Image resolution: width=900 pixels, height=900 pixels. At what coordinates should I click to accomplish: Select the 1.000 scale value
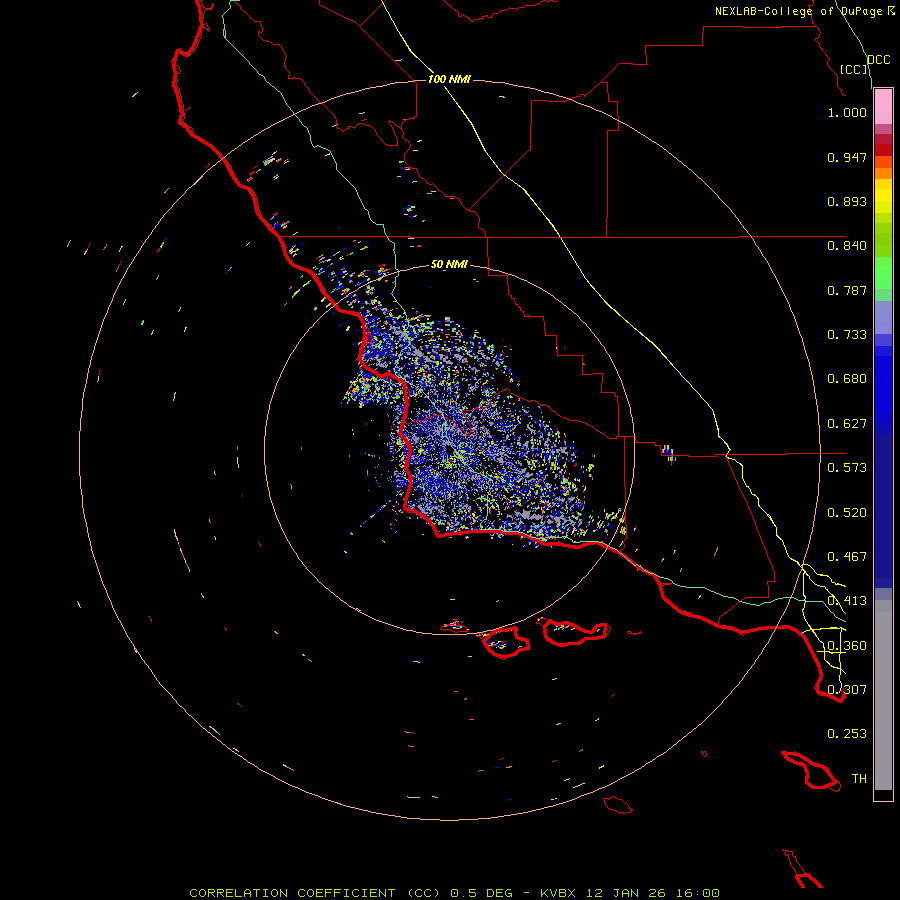point(847,112)
